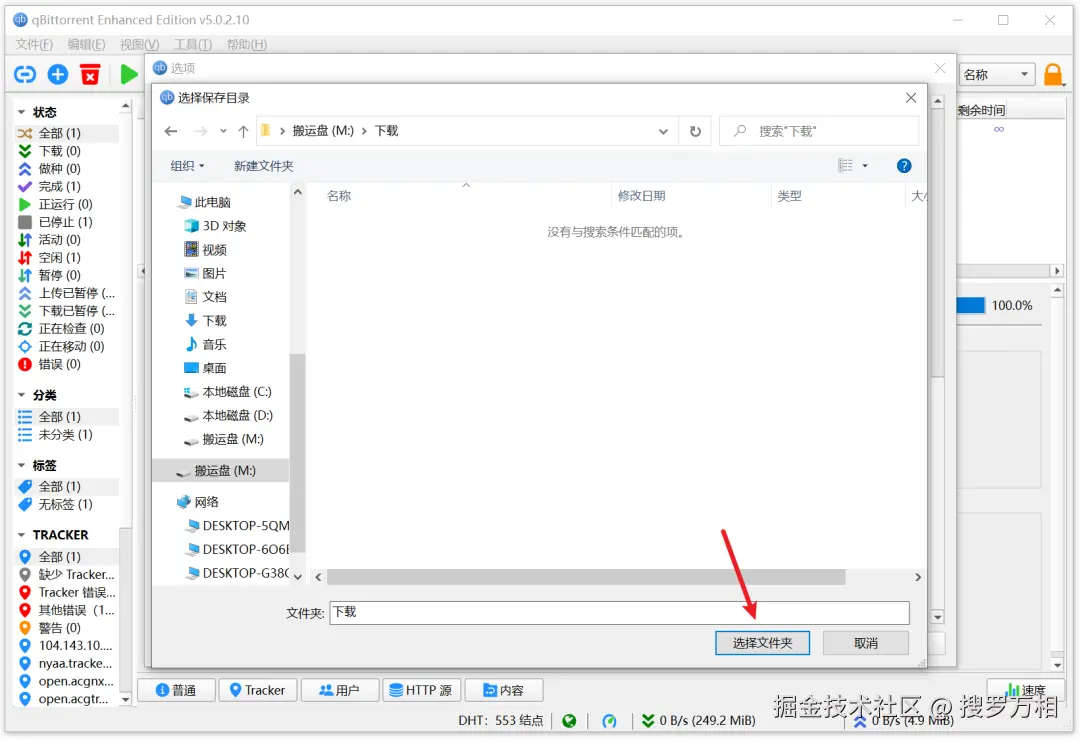Select 本地磁盘 (D:) drive
The image size is (1080, 742).
click(x=228, y=415)
